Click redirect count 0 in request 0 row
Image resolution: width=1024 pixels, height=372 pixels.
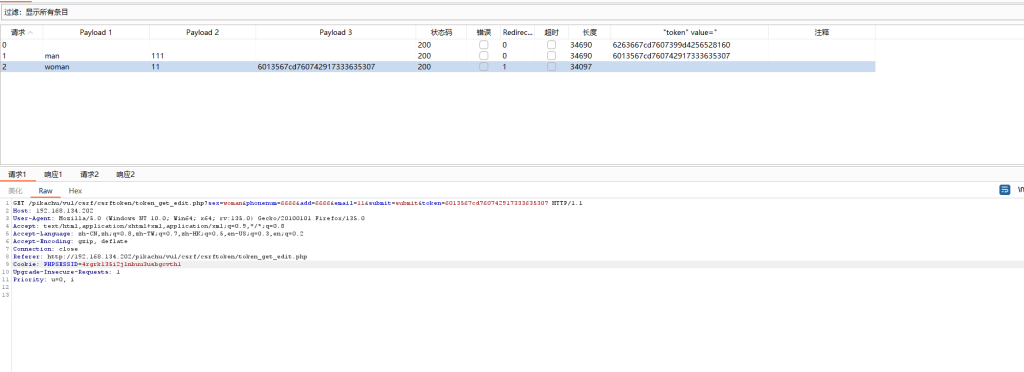click(x=504, y=45)
